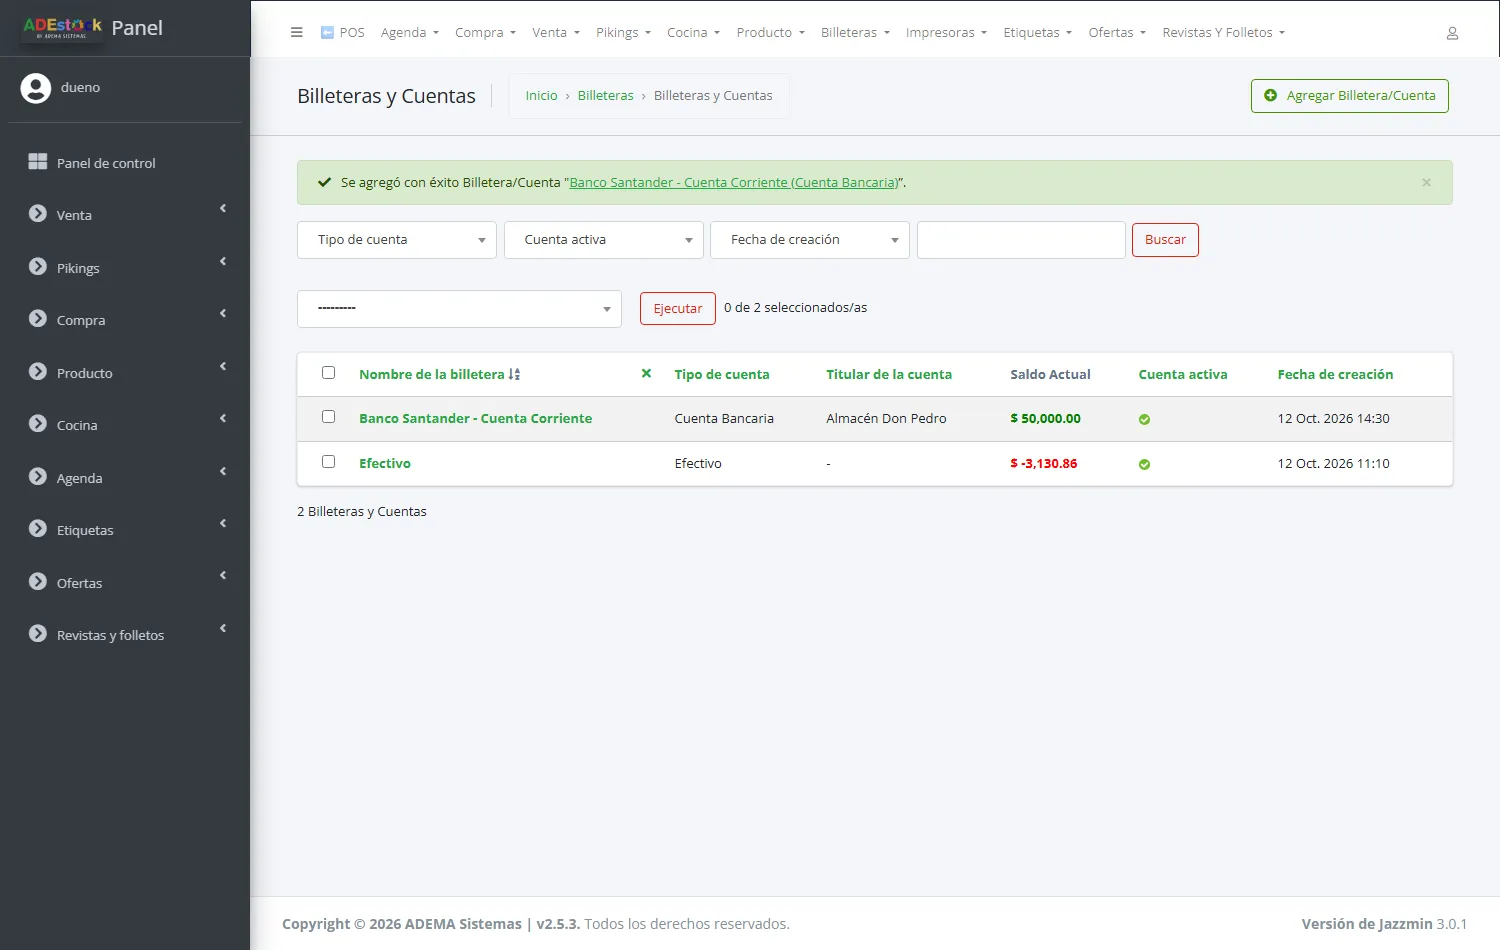Click the Producto sidebar arrow-circle icon
This screenshot has height=950, width=1500.
[x=38, y=372]
